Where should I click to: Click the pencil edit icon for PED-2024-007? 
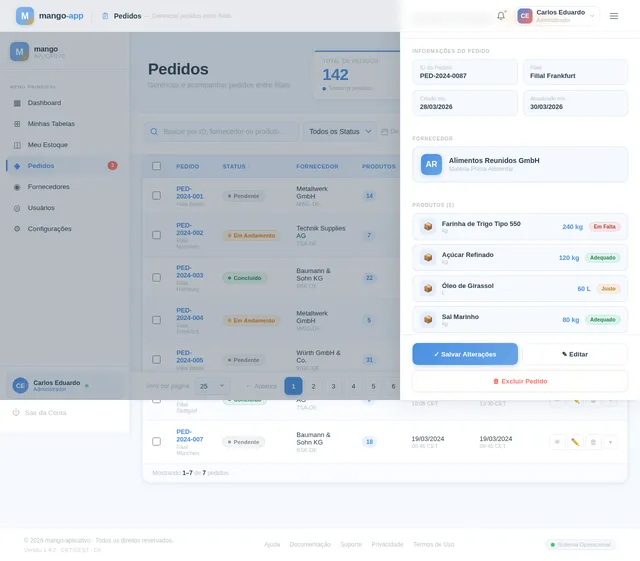click(575, 441)
